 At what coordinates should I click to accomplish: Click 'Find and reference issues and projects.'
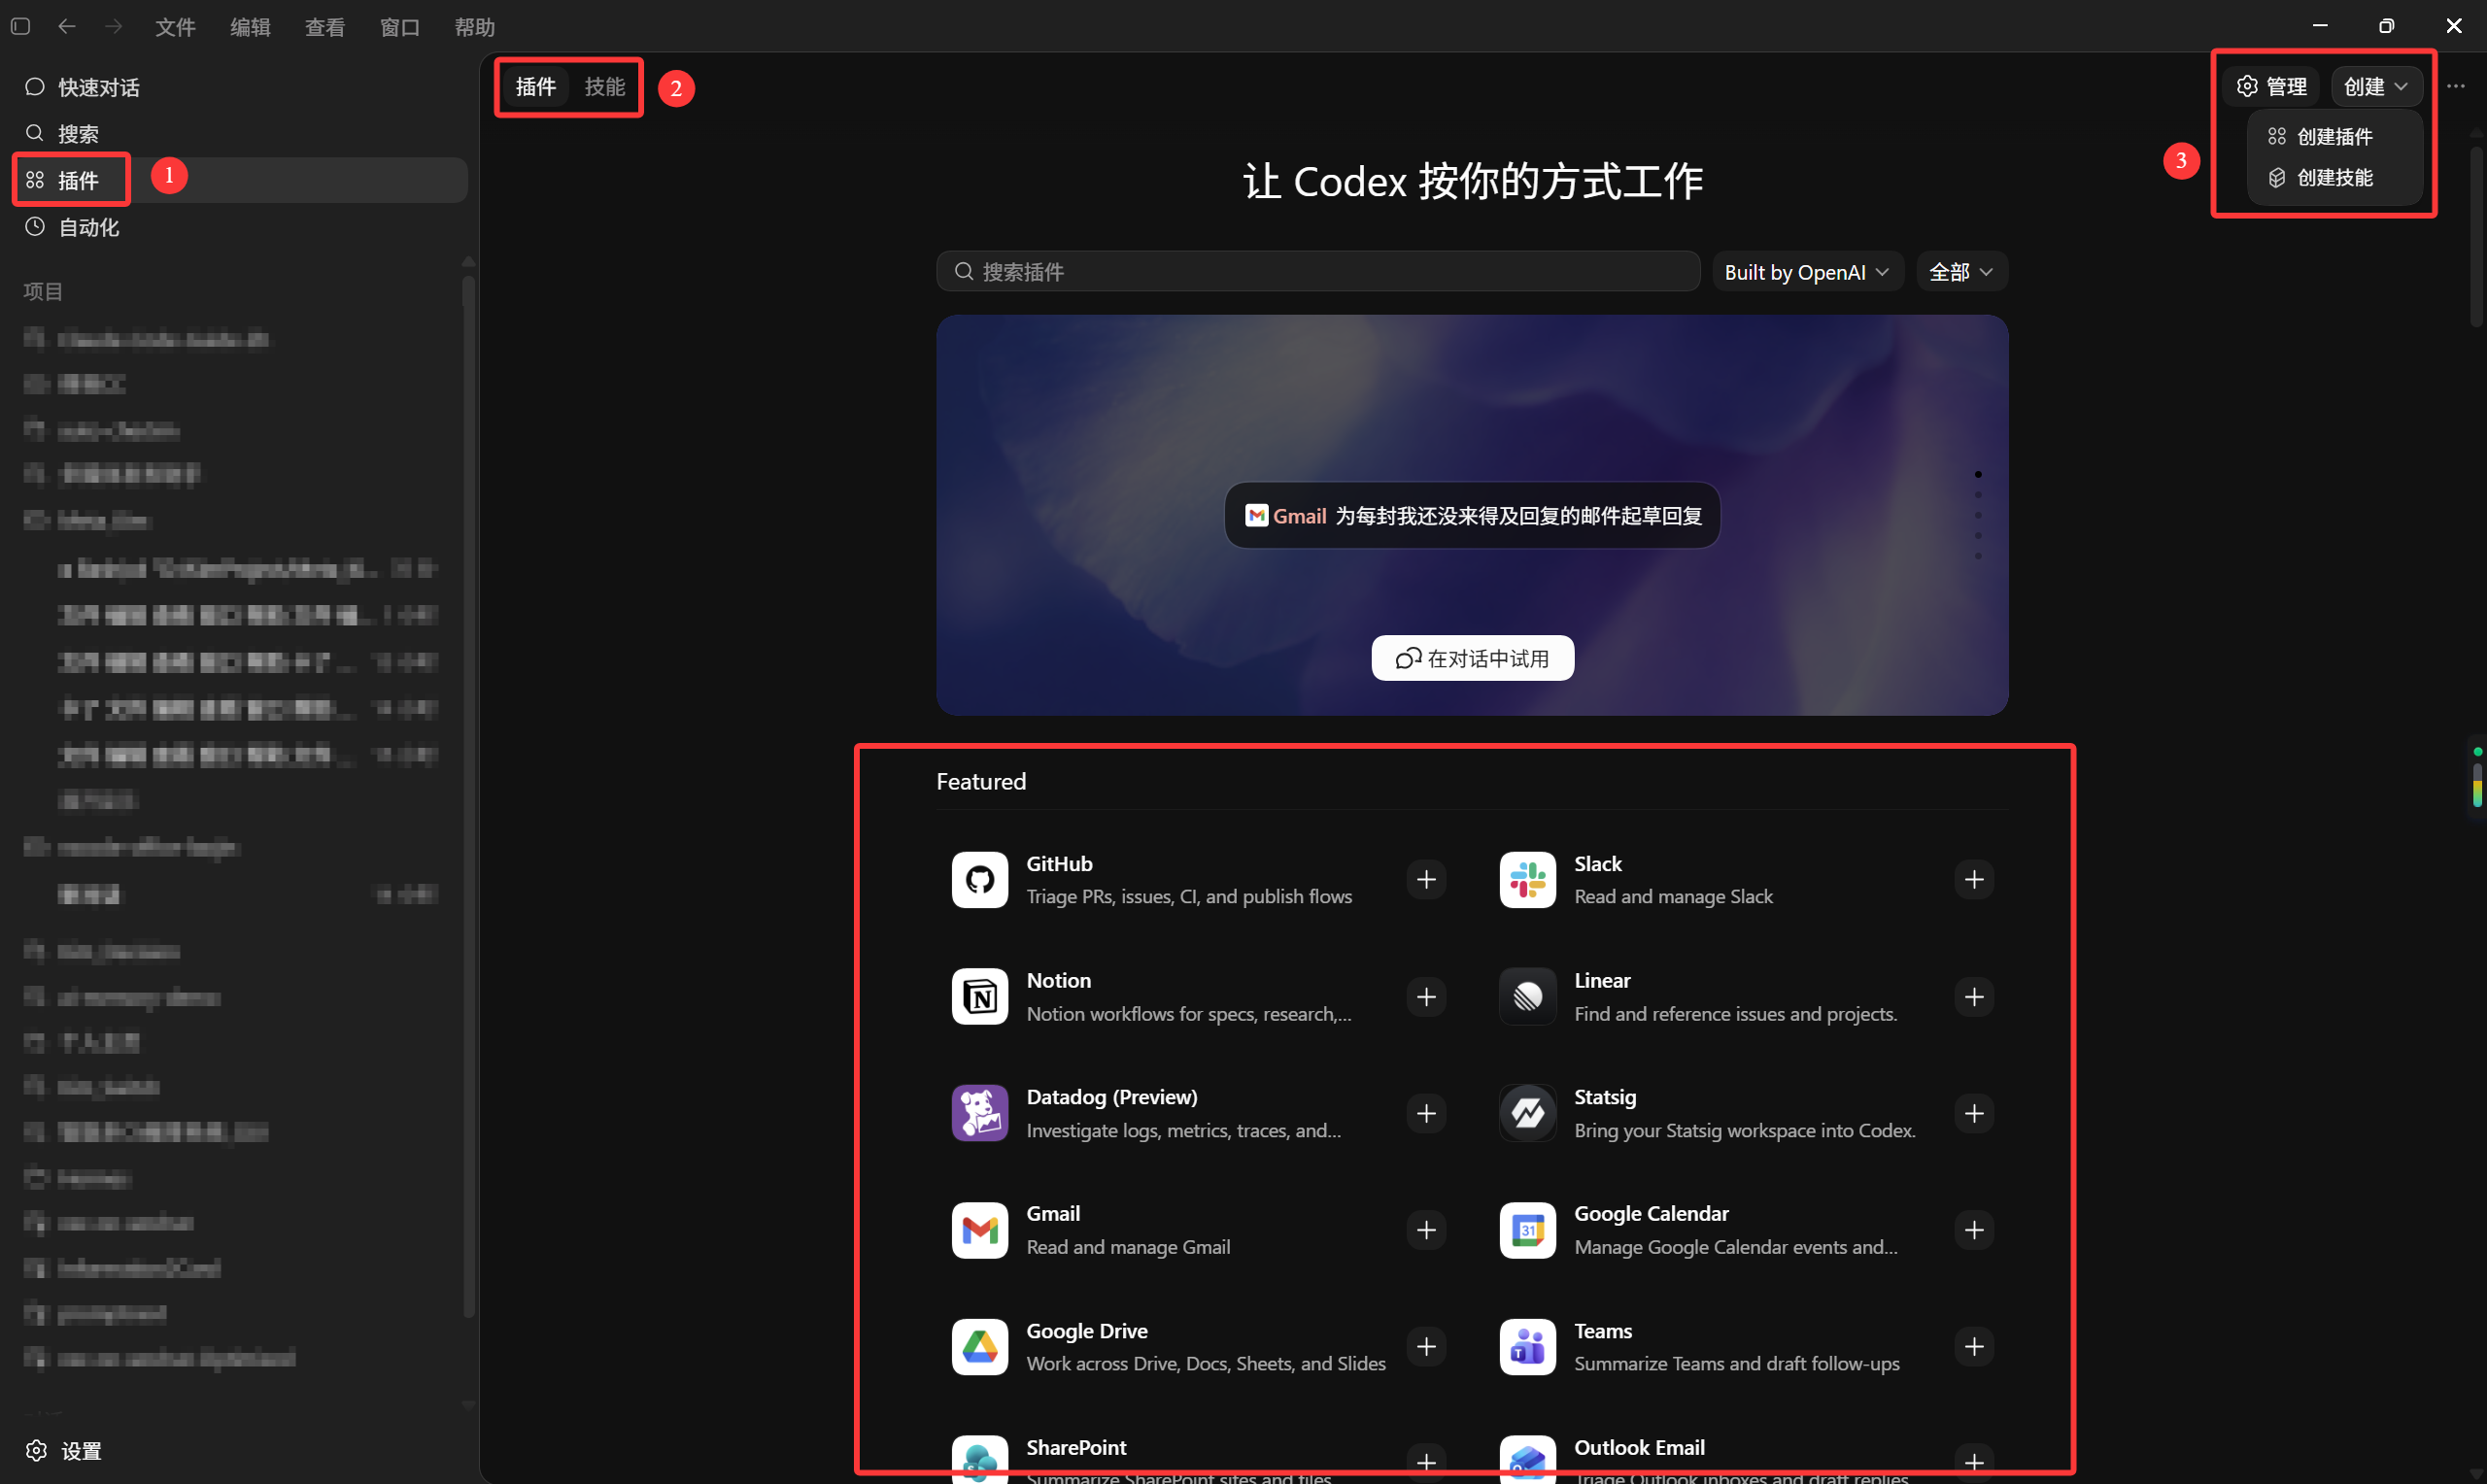click(1735, 1013)
